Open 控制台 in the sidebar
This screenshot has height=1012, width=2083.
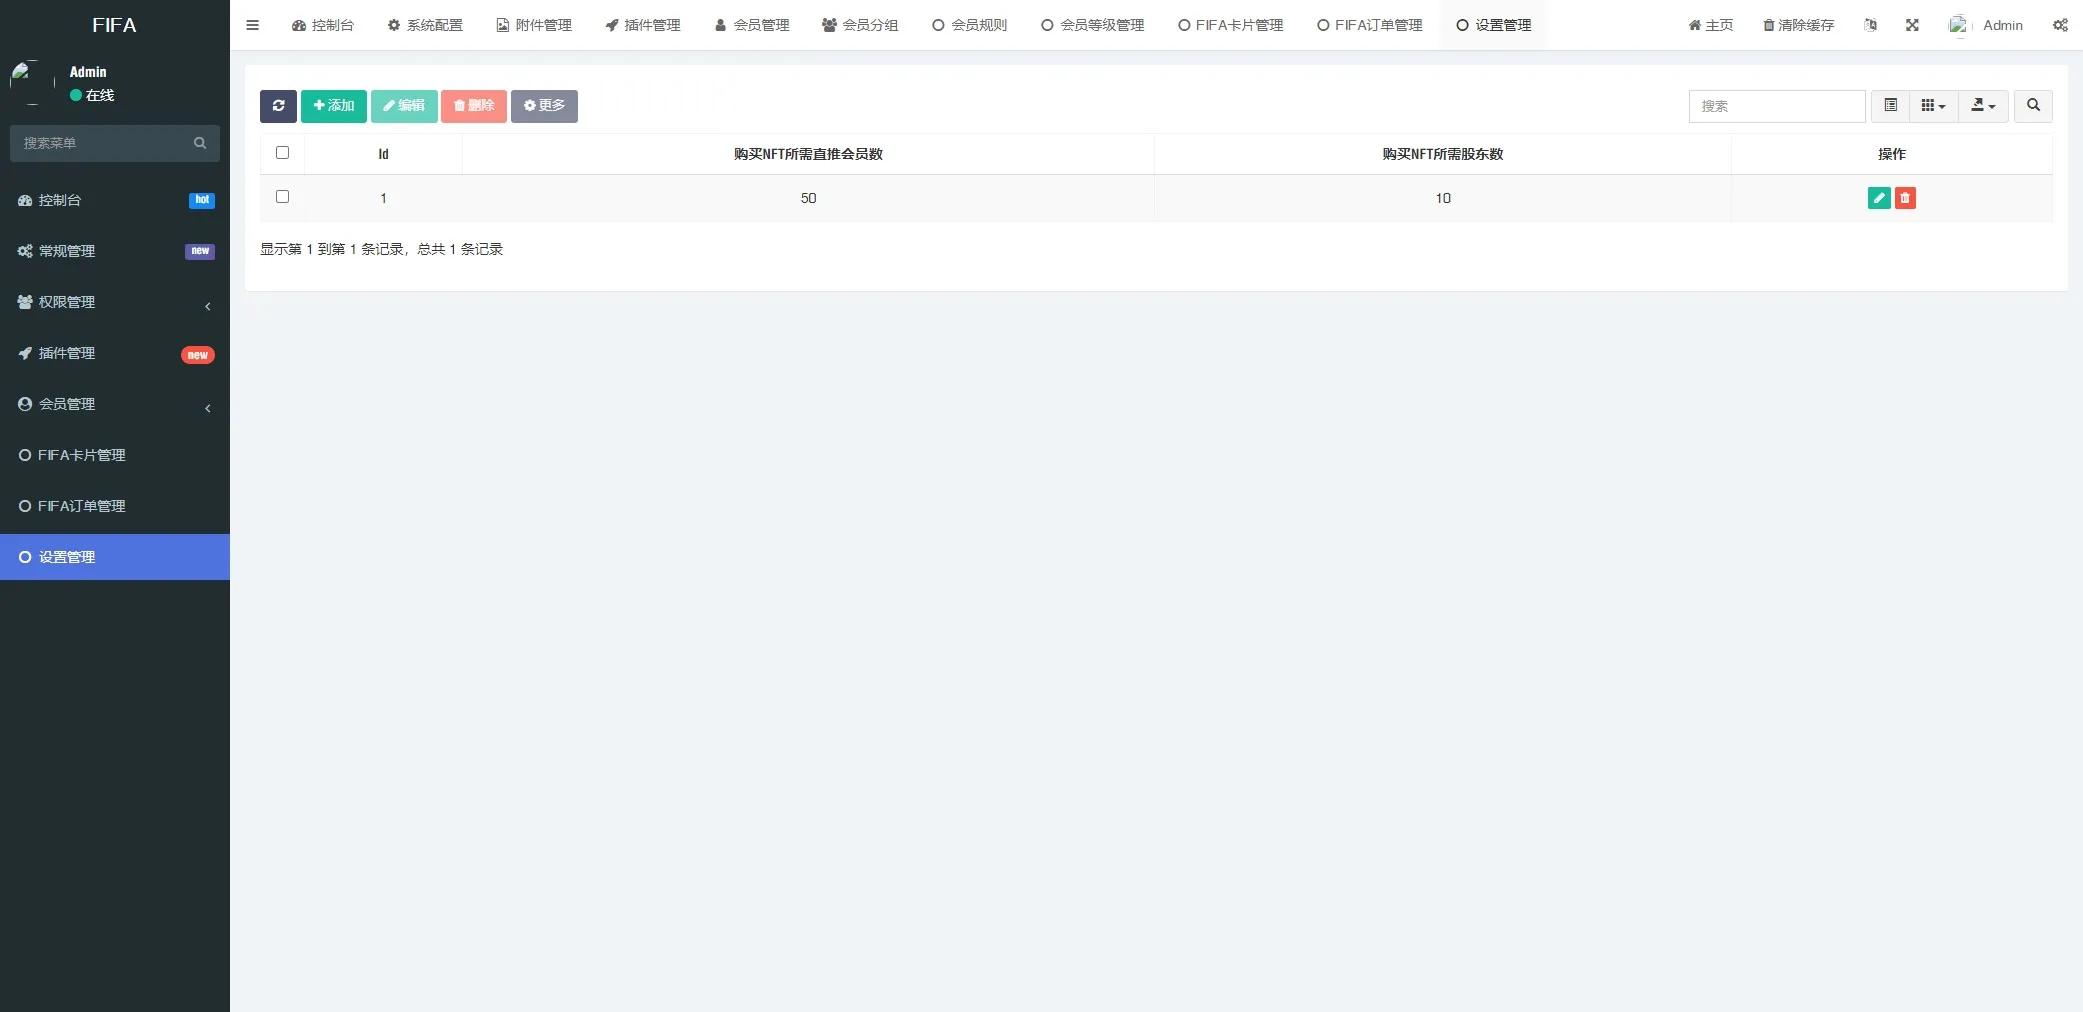coord(115,200)
